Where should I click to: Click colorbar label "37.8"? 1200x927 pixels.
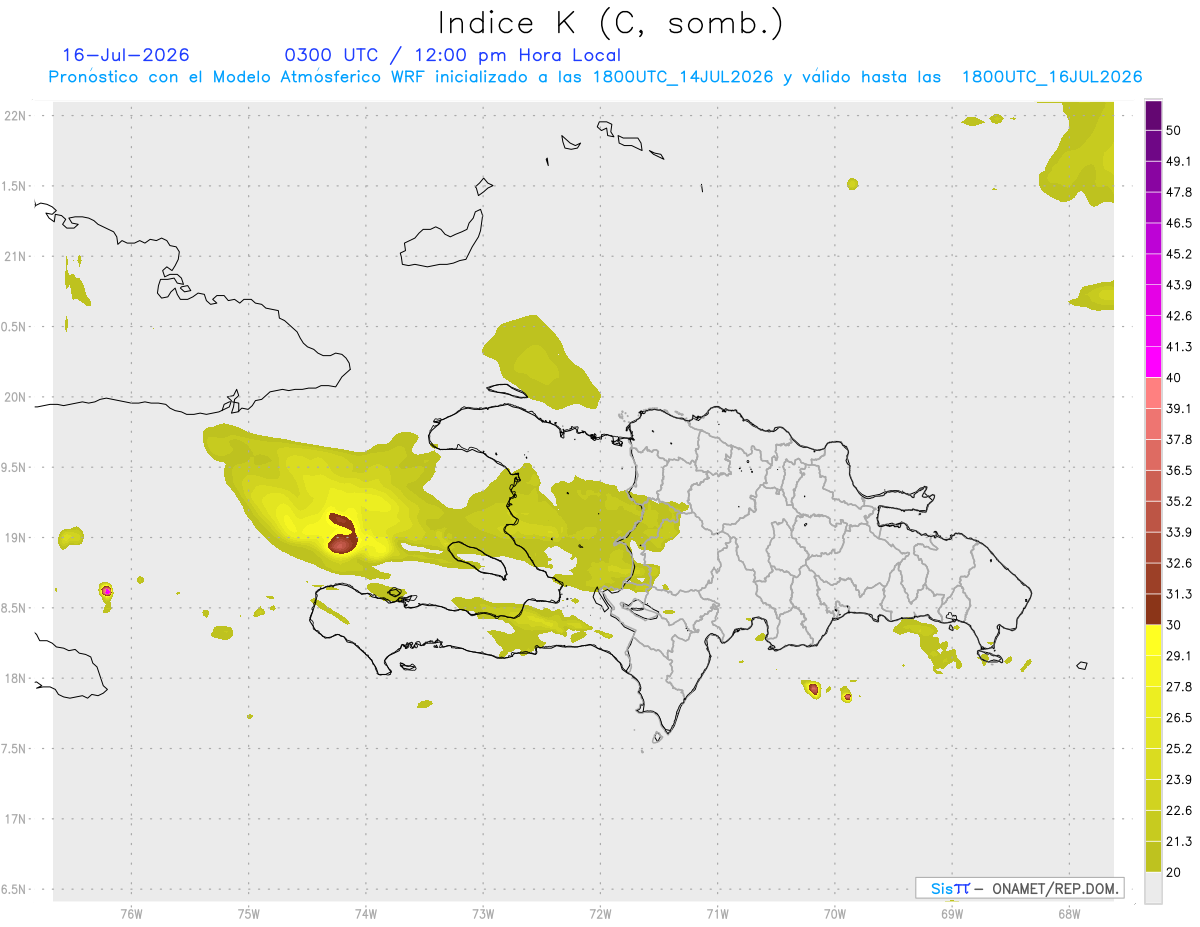1179,440
